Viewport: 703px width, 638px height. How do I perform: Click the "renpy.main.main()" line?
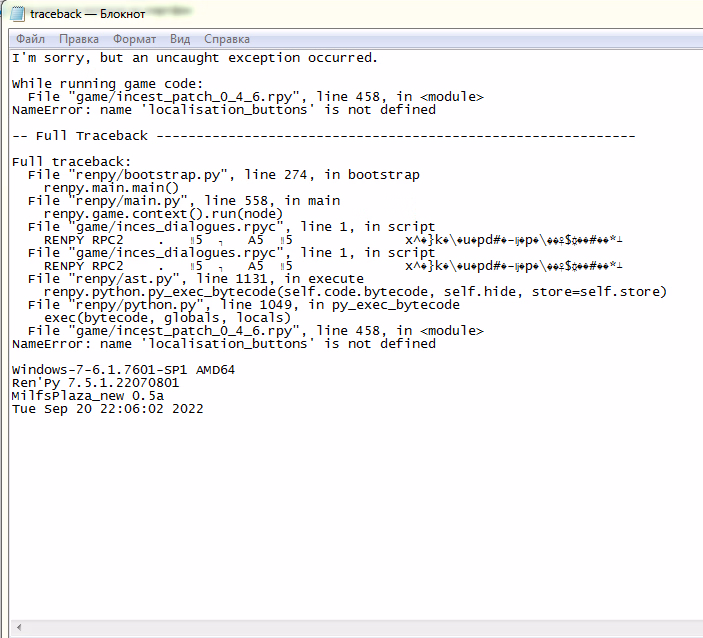[111, 188]
